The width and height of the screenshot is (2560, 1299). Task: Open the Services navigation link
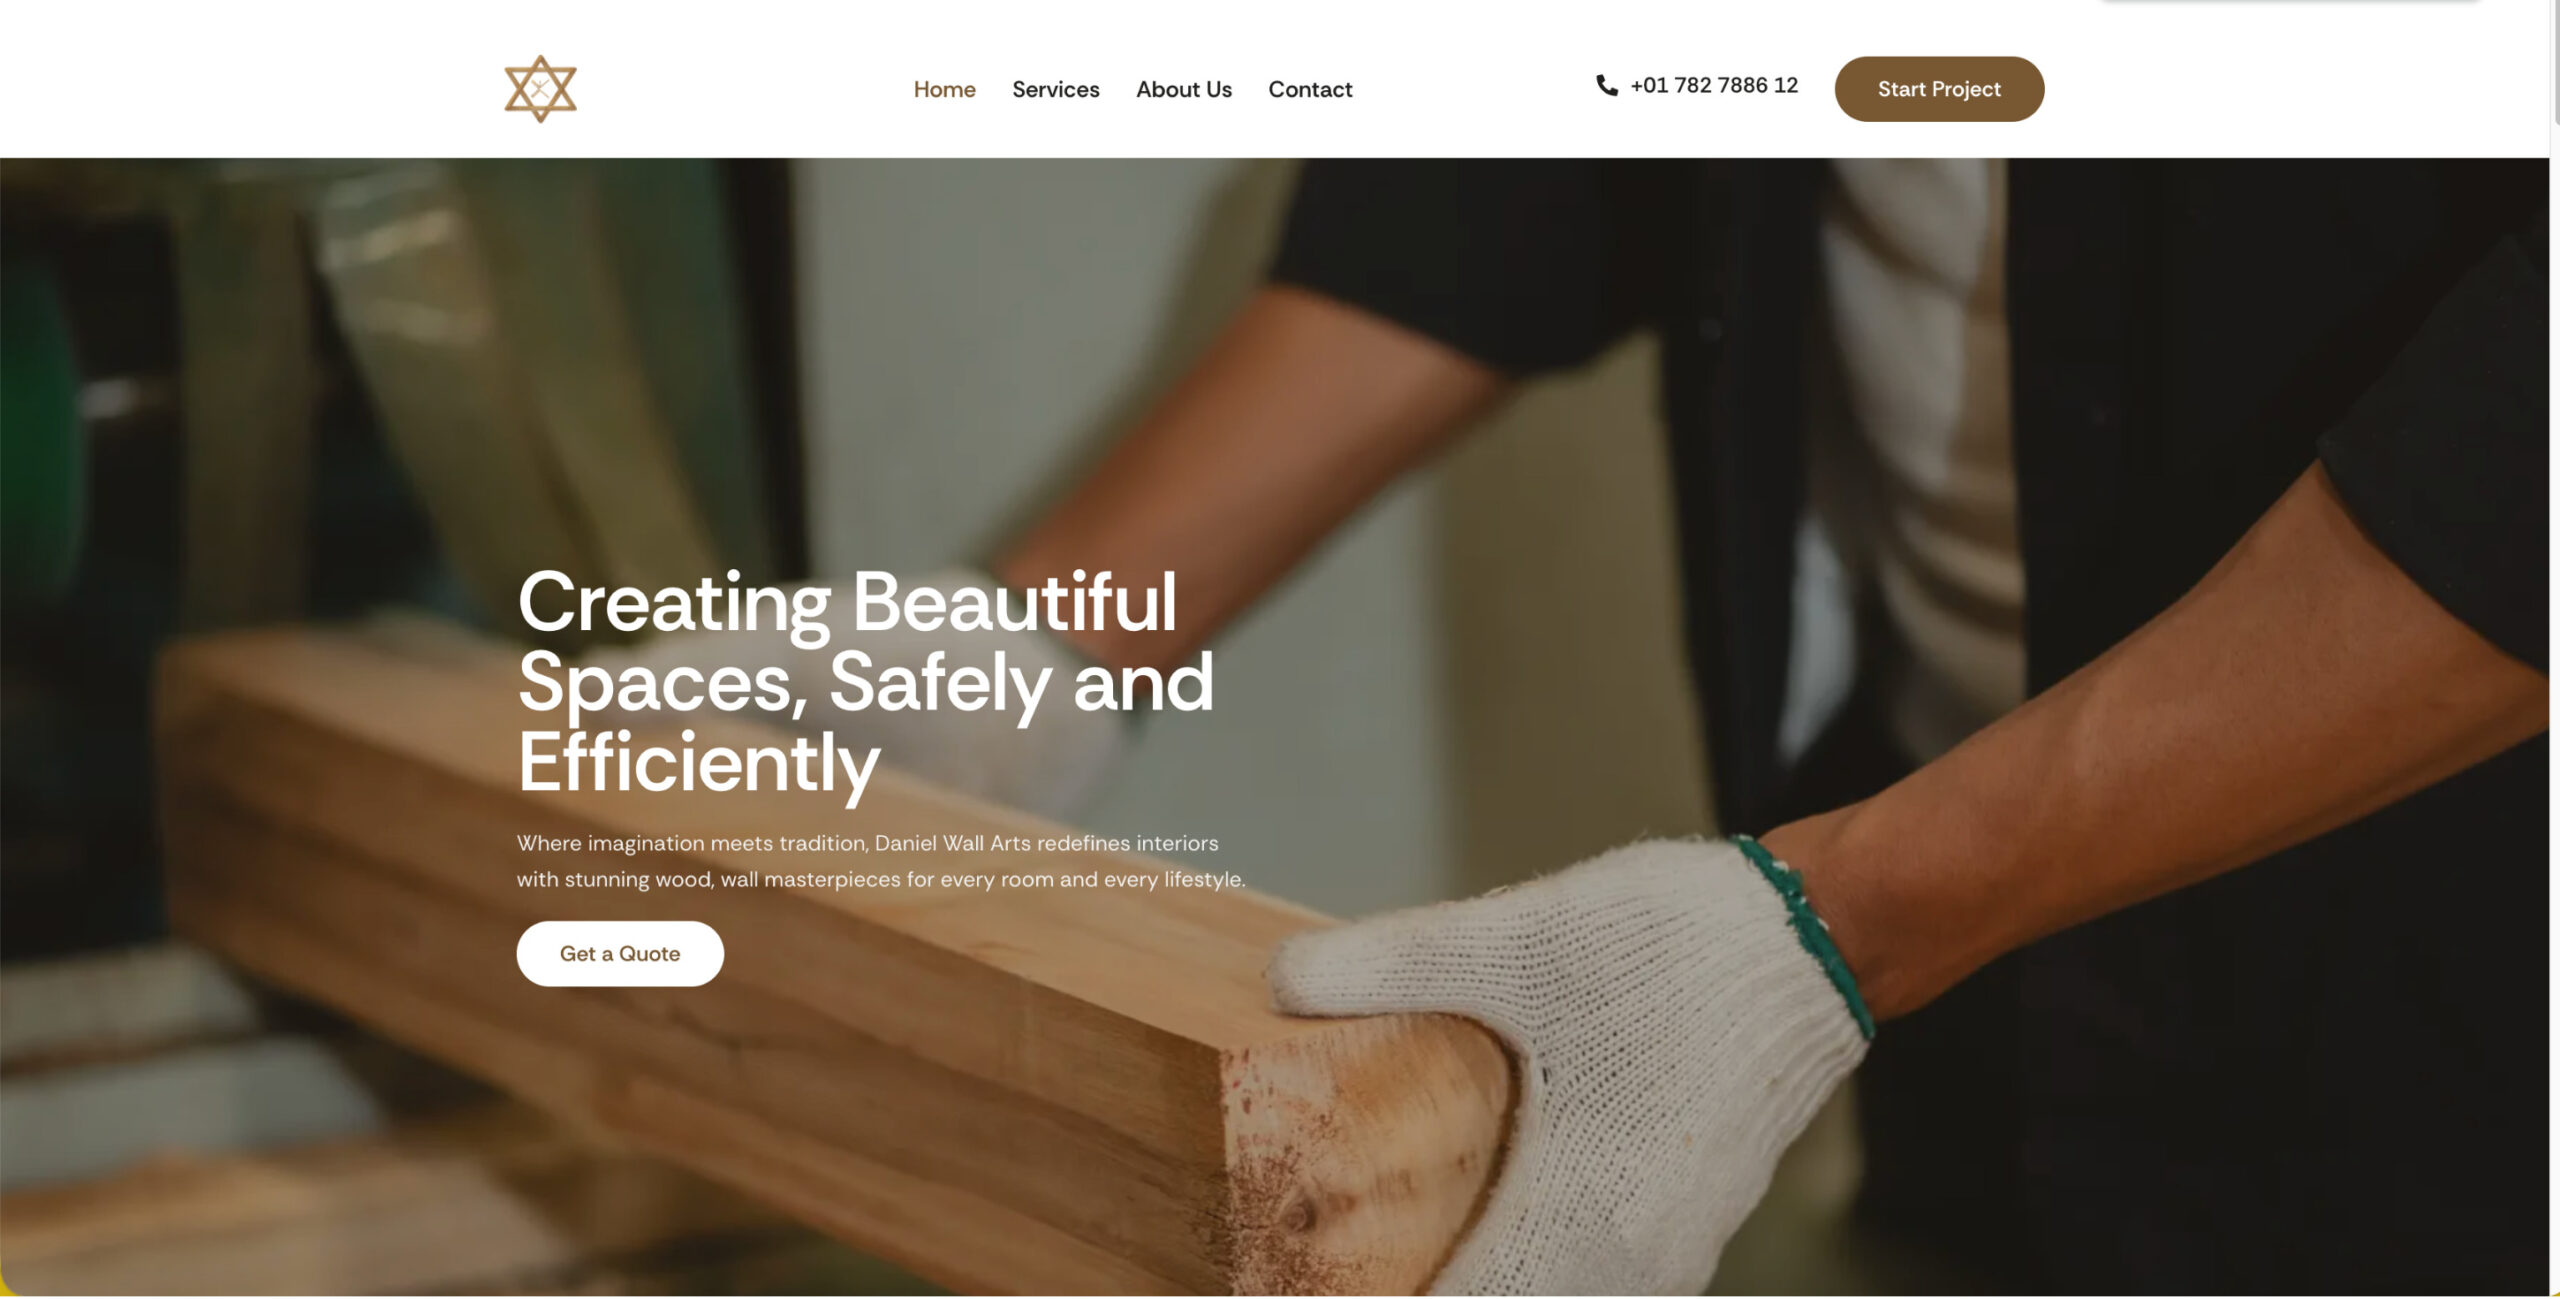pos(1055,89)
